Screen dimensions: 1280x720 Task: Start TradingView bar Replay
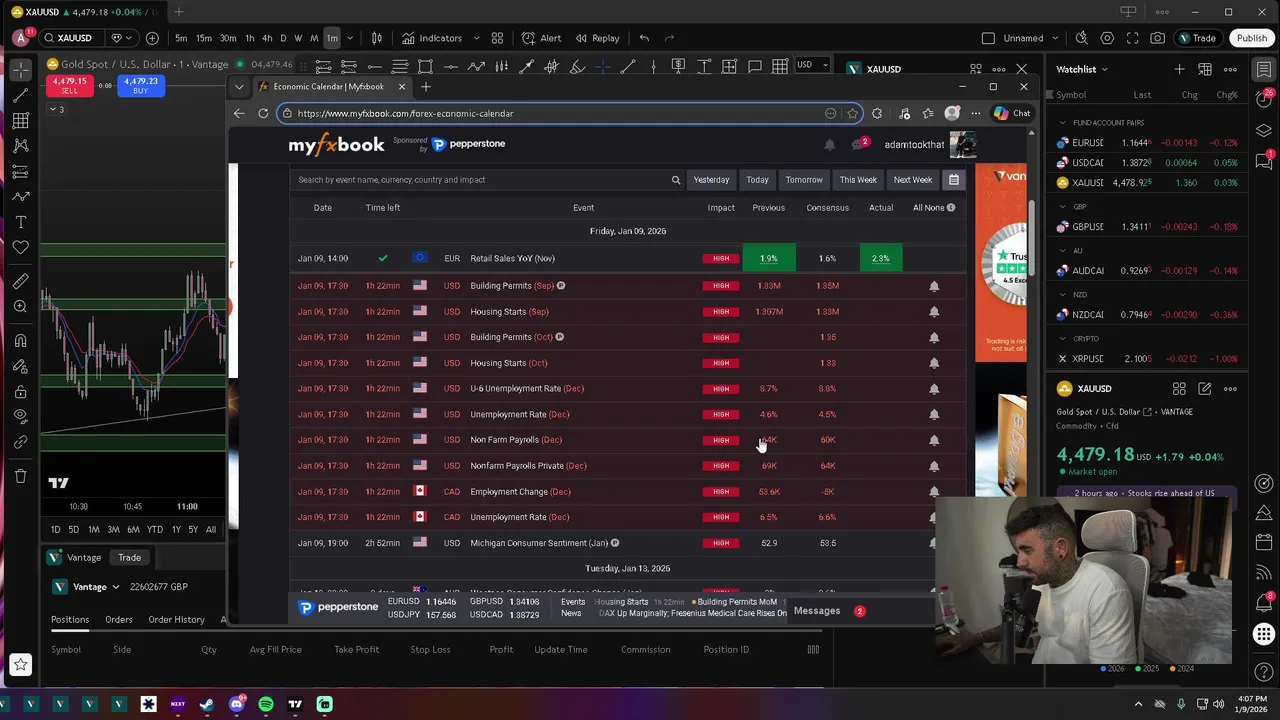pyautogui.click(x=597, y=38)
